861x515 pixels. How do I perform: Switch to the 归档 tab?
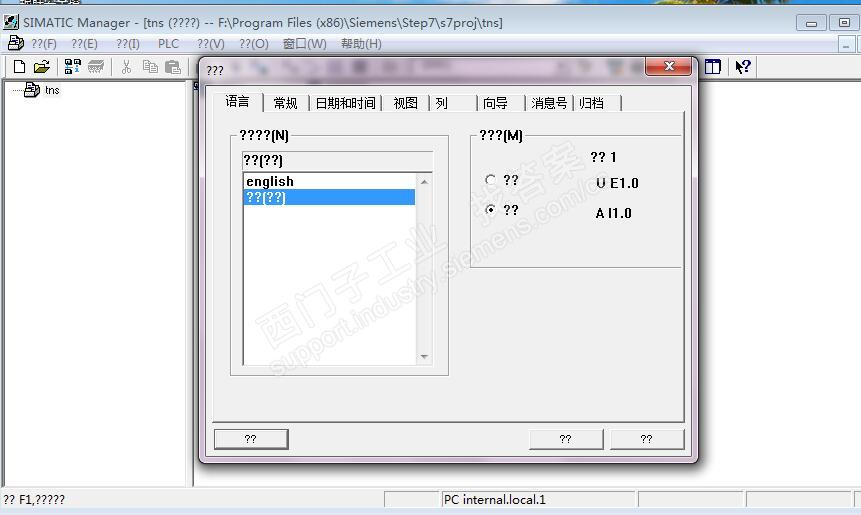coord(591,103)
